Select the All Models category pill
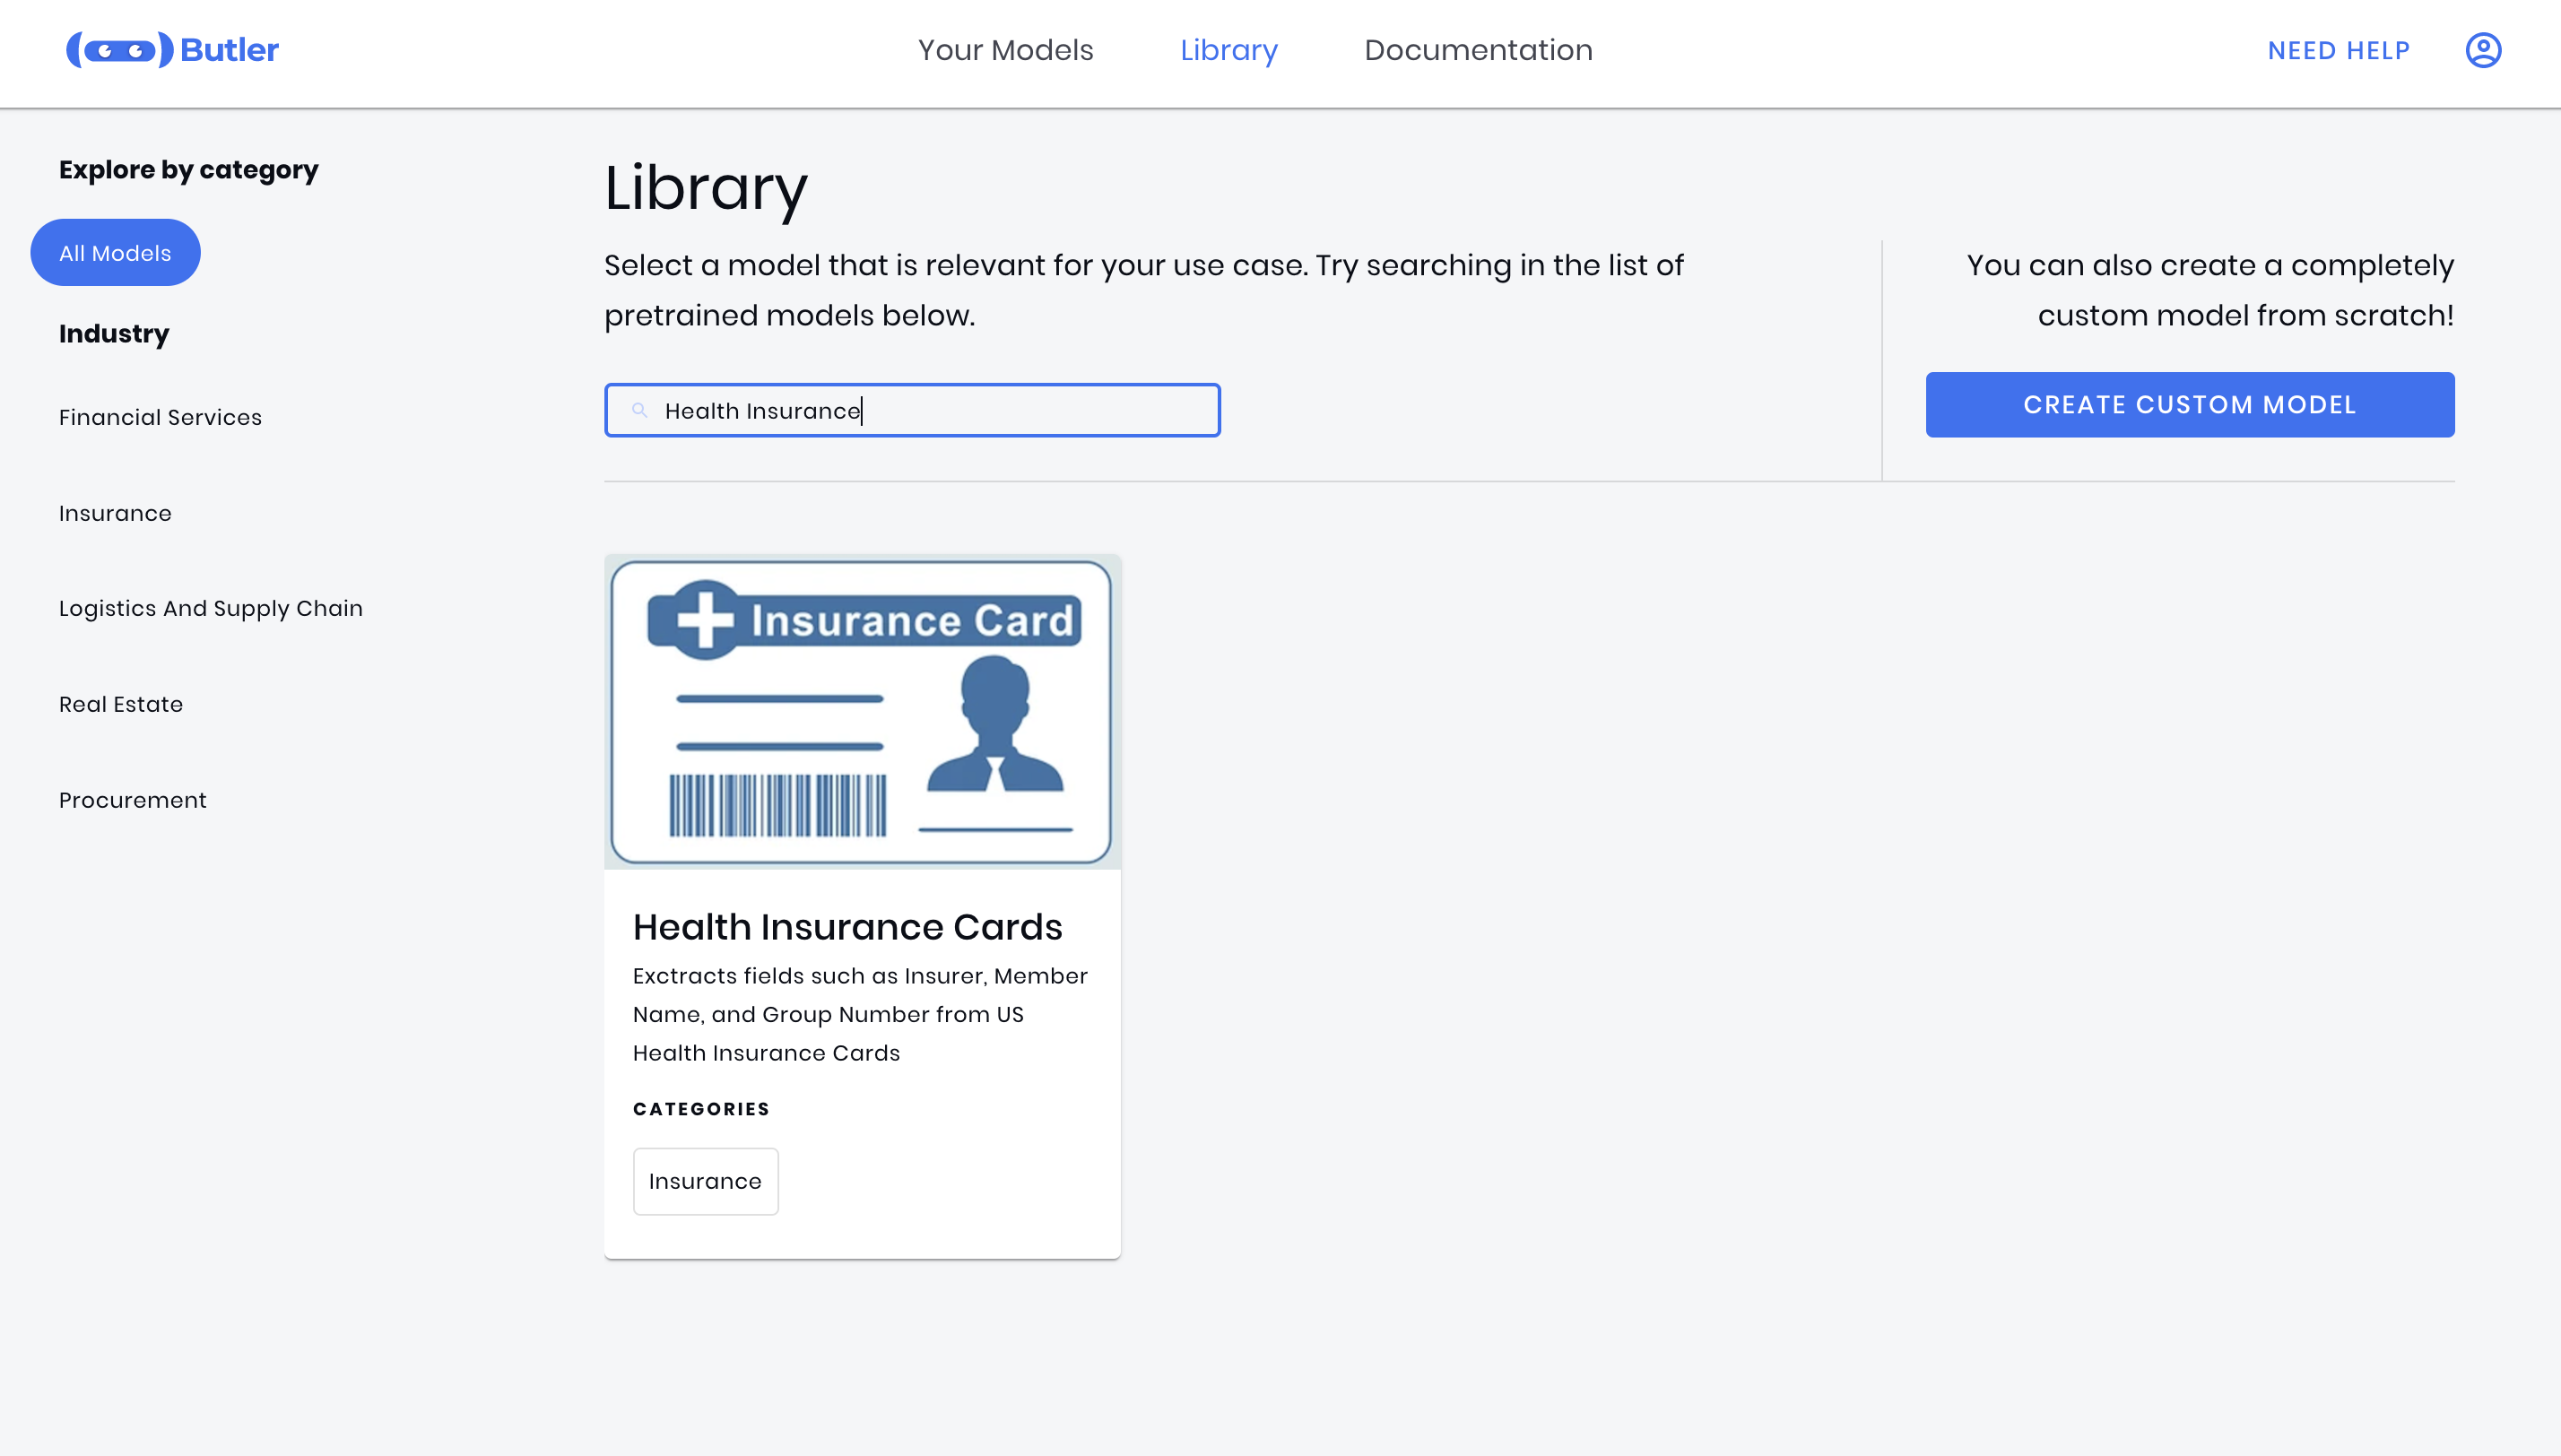The height and width of the screenshot is (1456, 2561). (115, 253)
